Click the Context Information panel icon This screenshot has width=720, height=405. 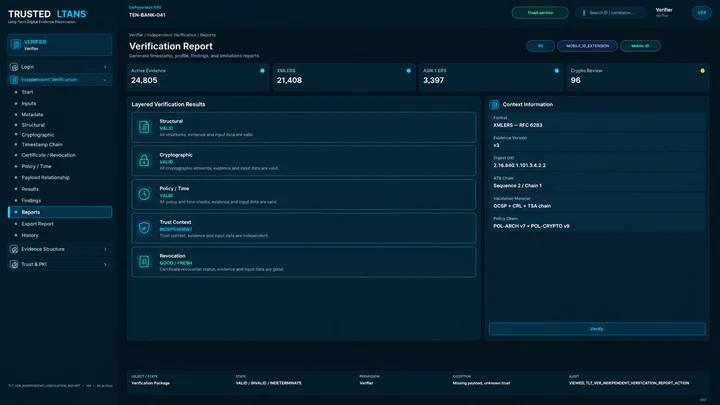pos(494,105)
